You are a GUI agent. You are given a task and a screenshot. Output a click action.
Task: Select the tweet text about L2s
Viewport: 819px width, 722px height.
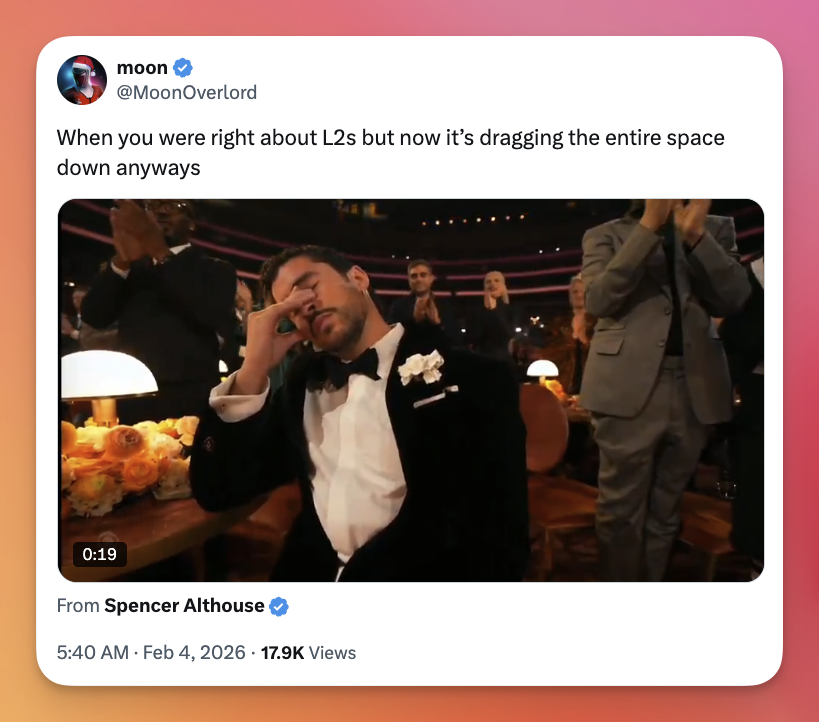390,138
